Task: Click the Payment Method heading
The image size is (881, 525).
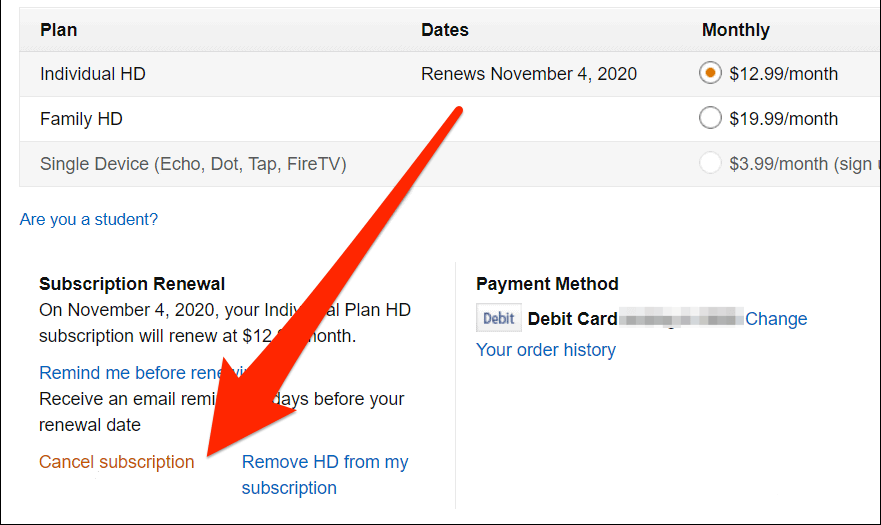Action: (x=547, y=284)
